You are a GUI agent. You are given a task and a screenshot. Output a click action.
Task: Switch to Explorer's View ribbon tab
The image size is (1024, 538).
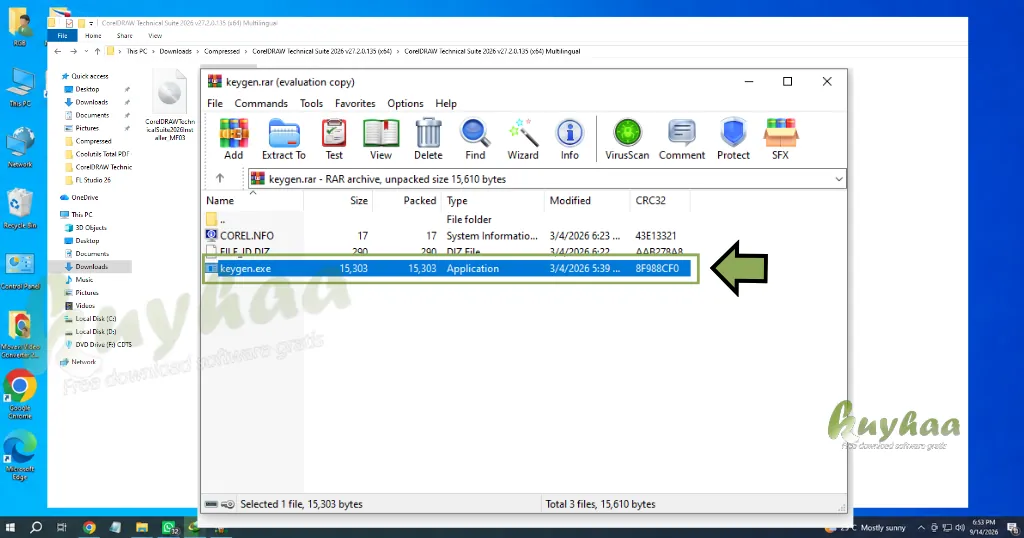155,36
